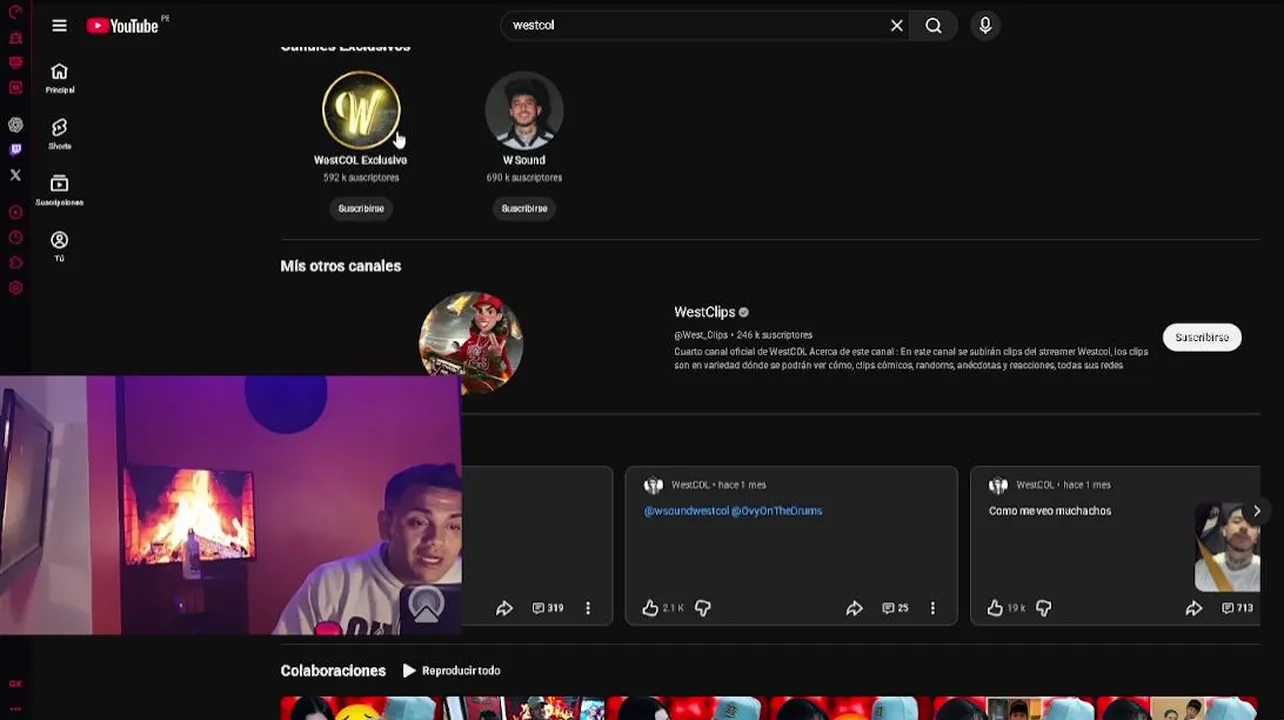Image resolution: width=1284 pixels, height=720 pixels.
Task: Click the WestClips channel description text
Action: tap(911, 358)
